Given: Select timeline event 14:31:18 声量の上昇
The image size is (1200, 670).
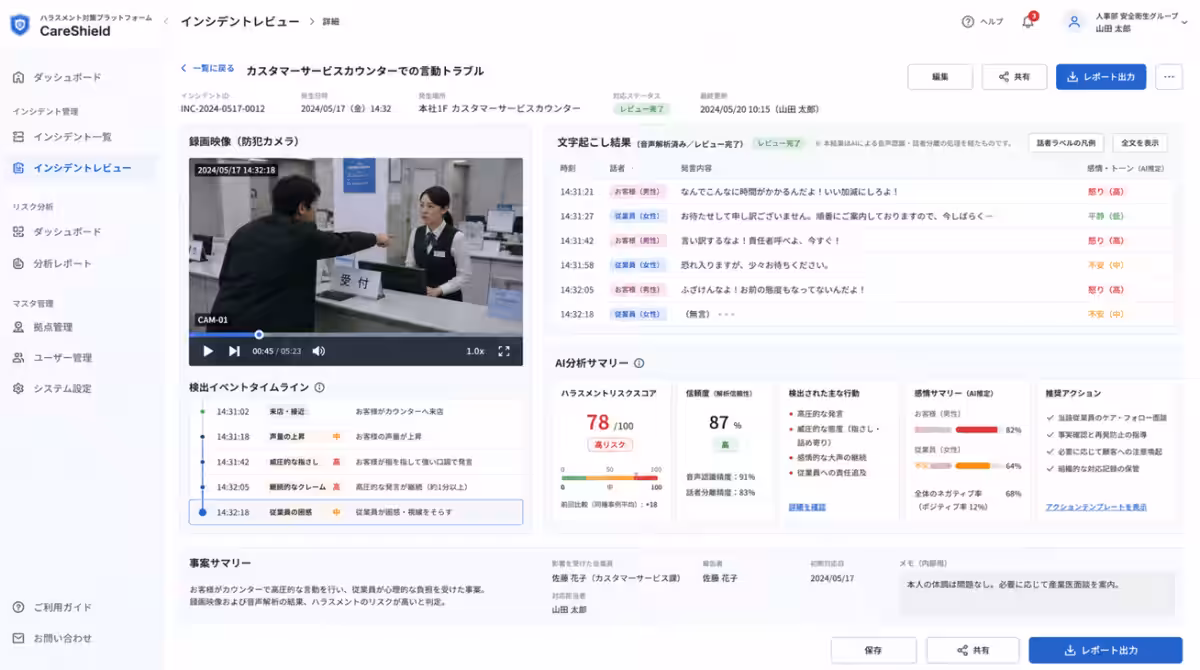Looking at the screenshot, I should pyautogui.click(x=356, y=437).
